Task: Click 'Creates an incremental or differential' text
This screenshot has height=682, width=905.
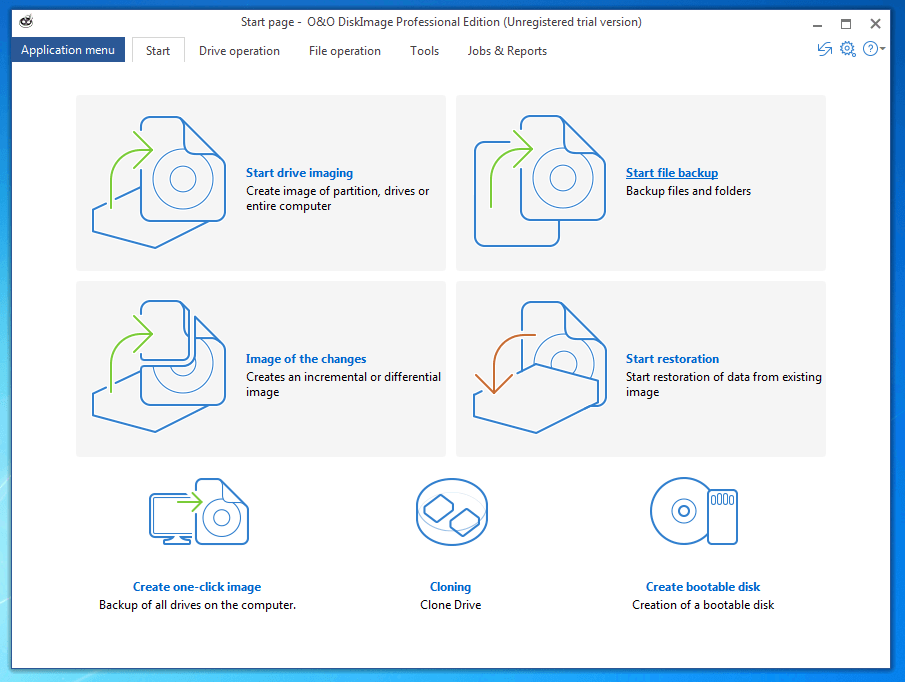Action: (343, 377)
